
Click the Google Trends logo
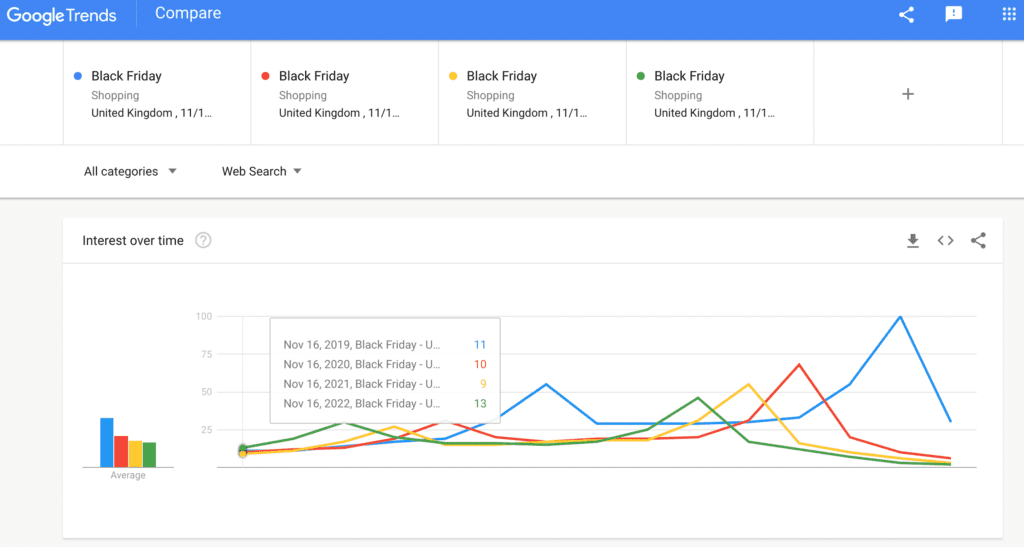(x=62, y=15)
